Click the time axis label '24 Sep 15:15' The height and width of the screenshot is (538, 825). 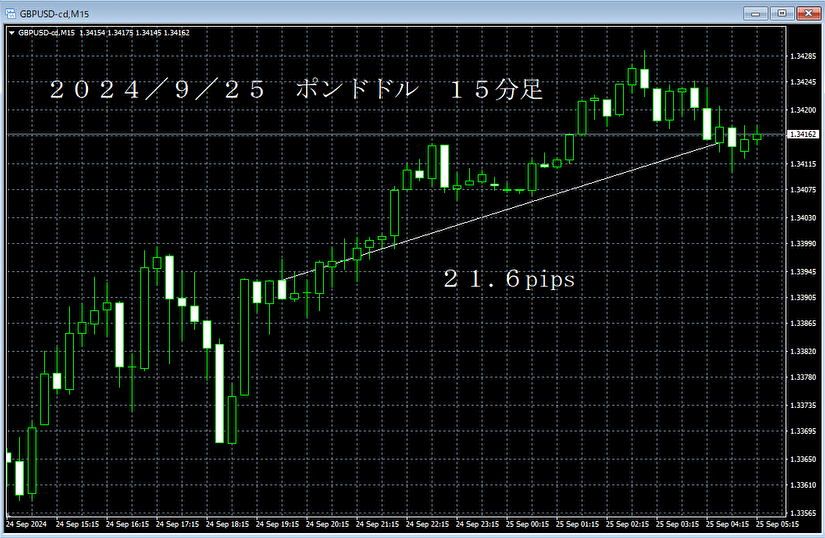click(x=77, y=524)
